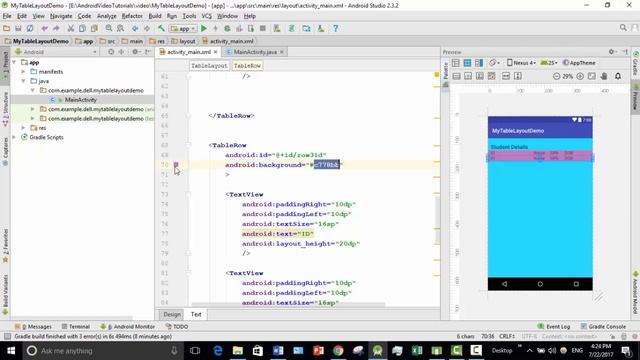Image resolution: width=640 pixels, height=360 pixels.
Task: Open the preview orientation dropdown
Action: tap(494, 63)
